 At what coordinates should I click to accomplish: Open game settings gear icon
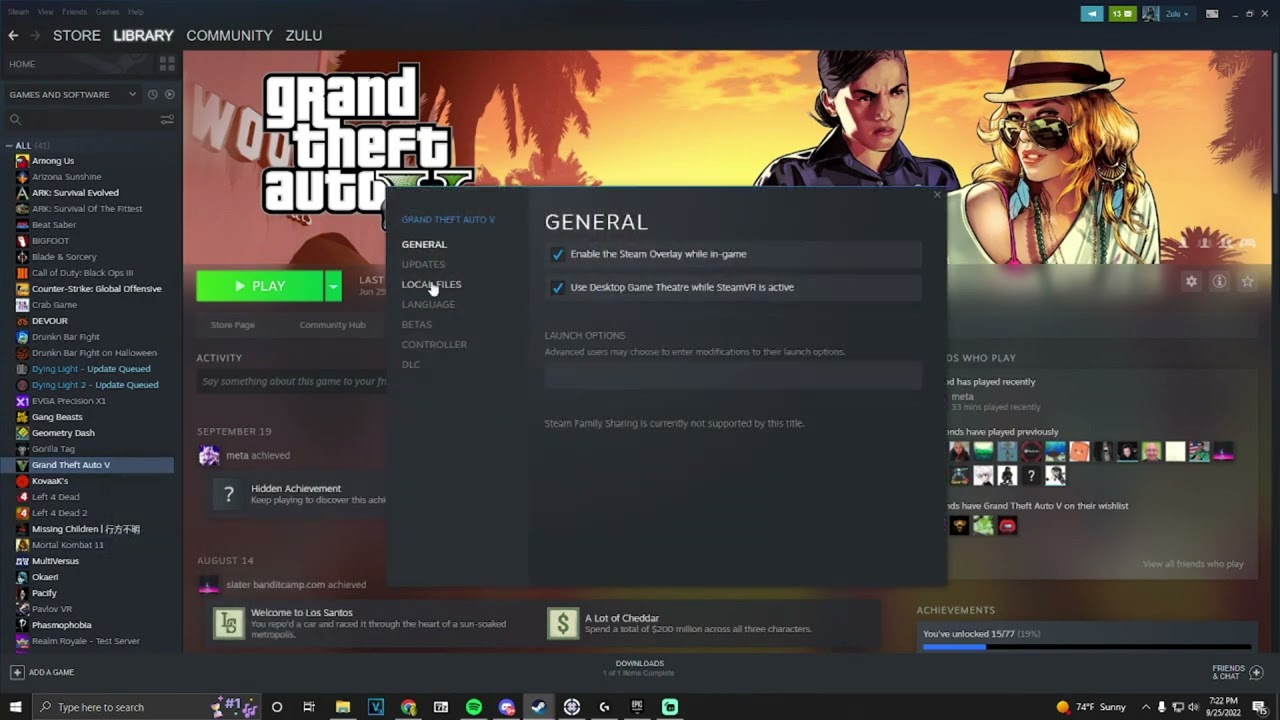[x=1191, y=282]
